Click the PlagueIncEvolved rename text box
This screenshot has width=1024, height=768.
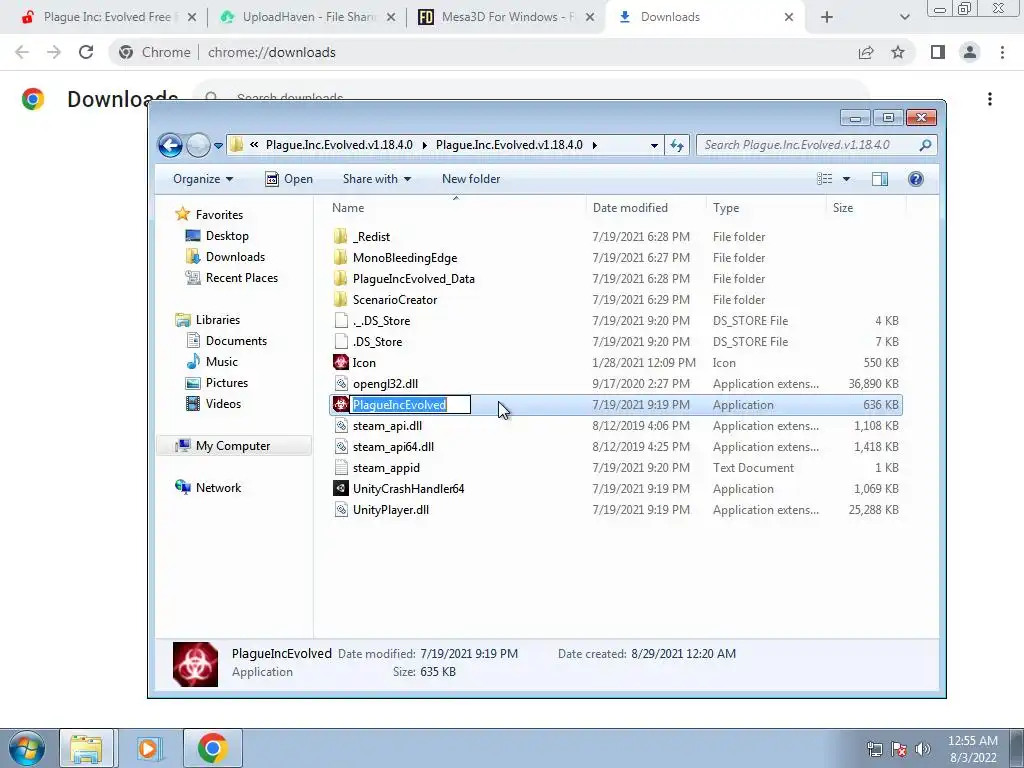[410, 405]
